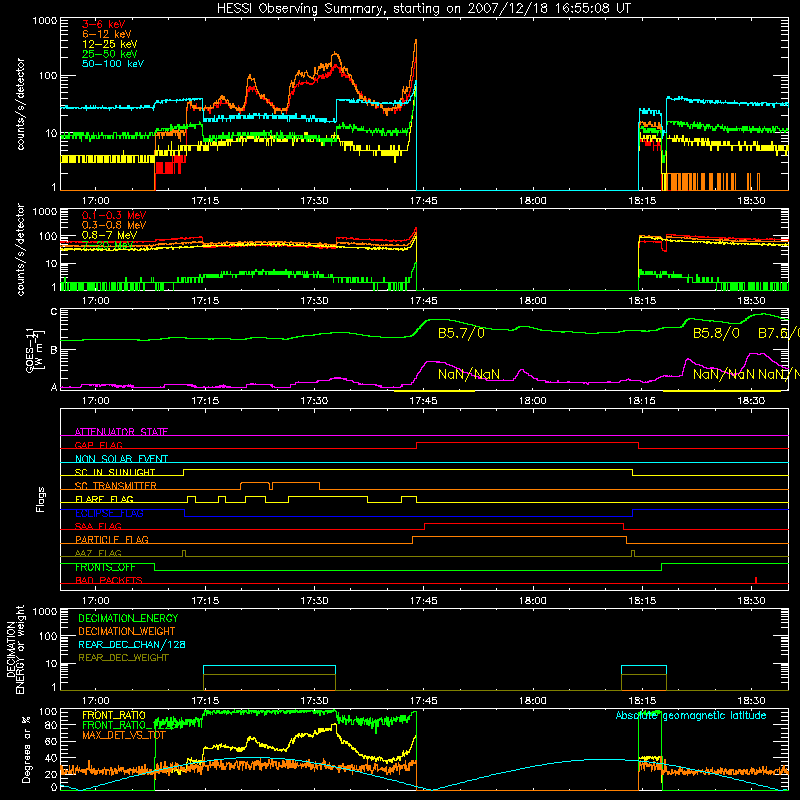Select the GOES-11 W m-2 axis label
The height and width of the screenshot is (800, 800).
36,350
